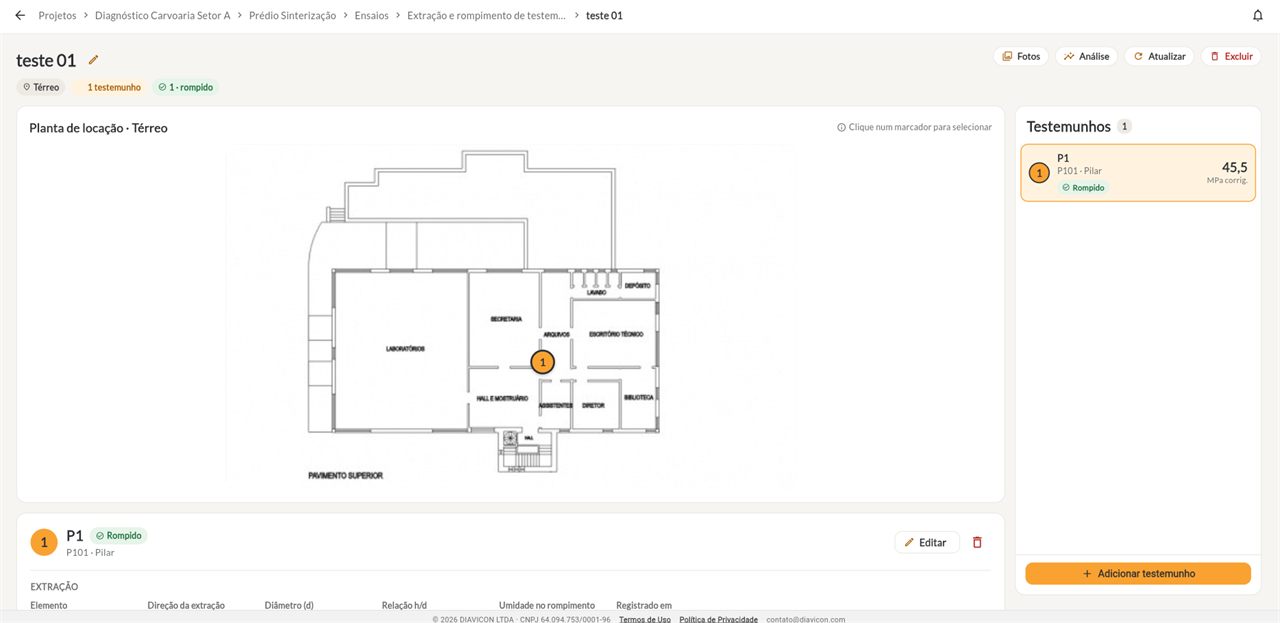Click the 'Planta de locação · Térreo' heading
Image resolution: width=1280 pixels, height=623 pixels.
[x=98, y=128]
